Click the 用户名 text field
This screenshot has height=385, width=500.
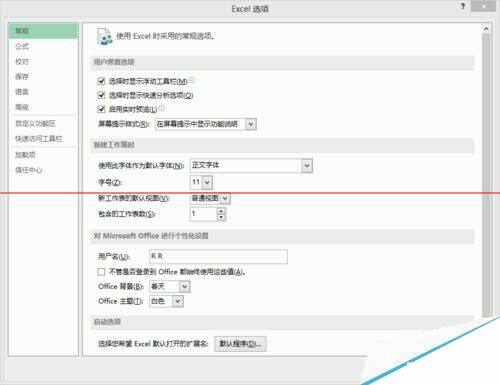point(218,256)
